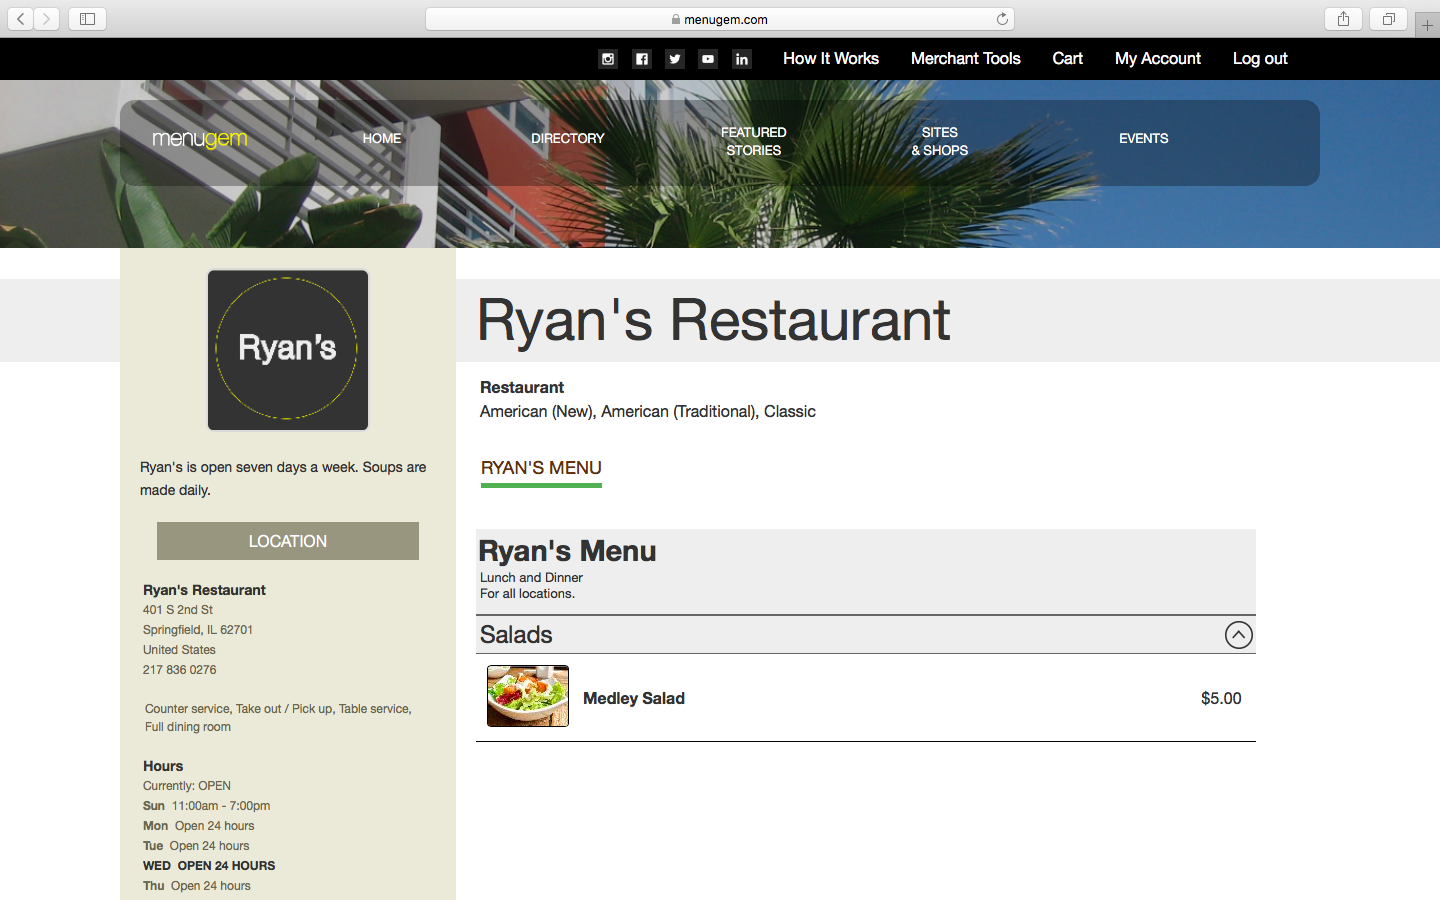Open SITES & SHOPS nav item

[940, 141]
